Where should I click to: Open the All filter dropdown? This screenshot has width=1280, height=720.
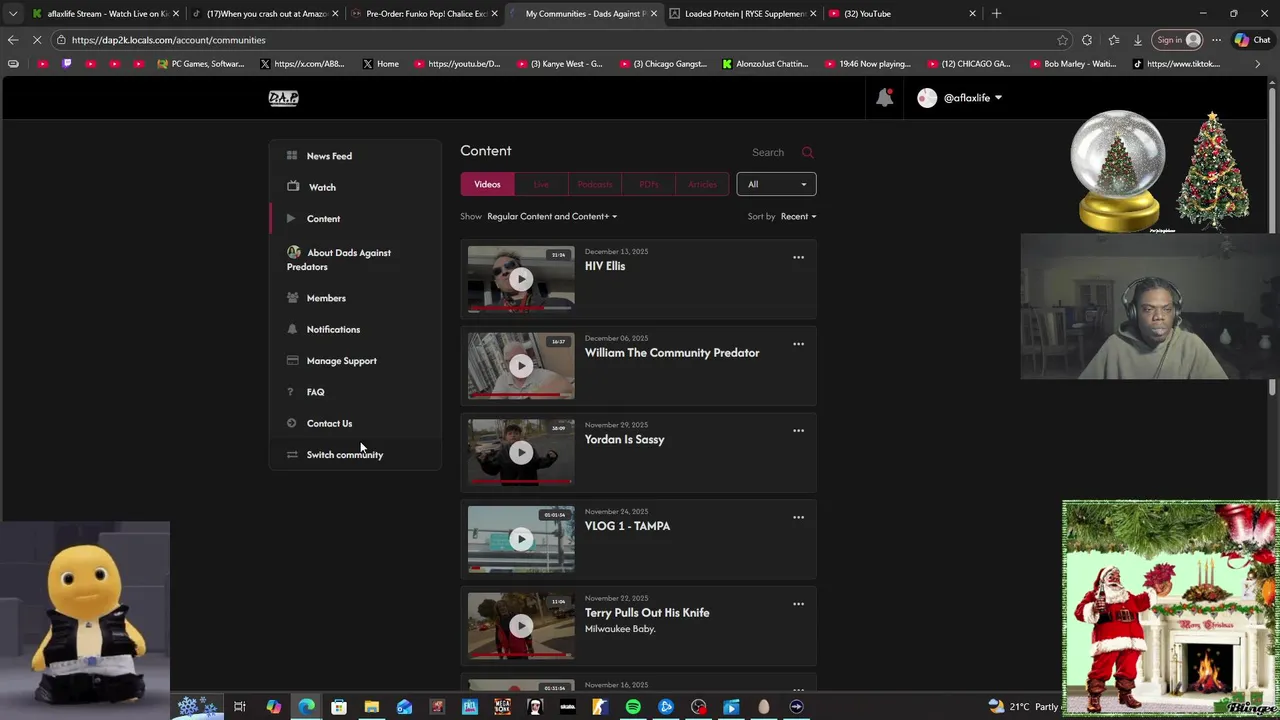click(x=776, y=184)
